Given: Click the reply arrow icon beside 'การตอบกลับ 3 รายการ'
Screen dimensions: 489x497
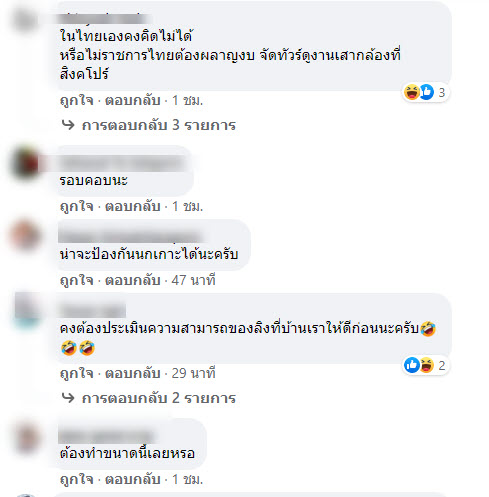Looking at the screenshot, I should [x=68, y=125].
